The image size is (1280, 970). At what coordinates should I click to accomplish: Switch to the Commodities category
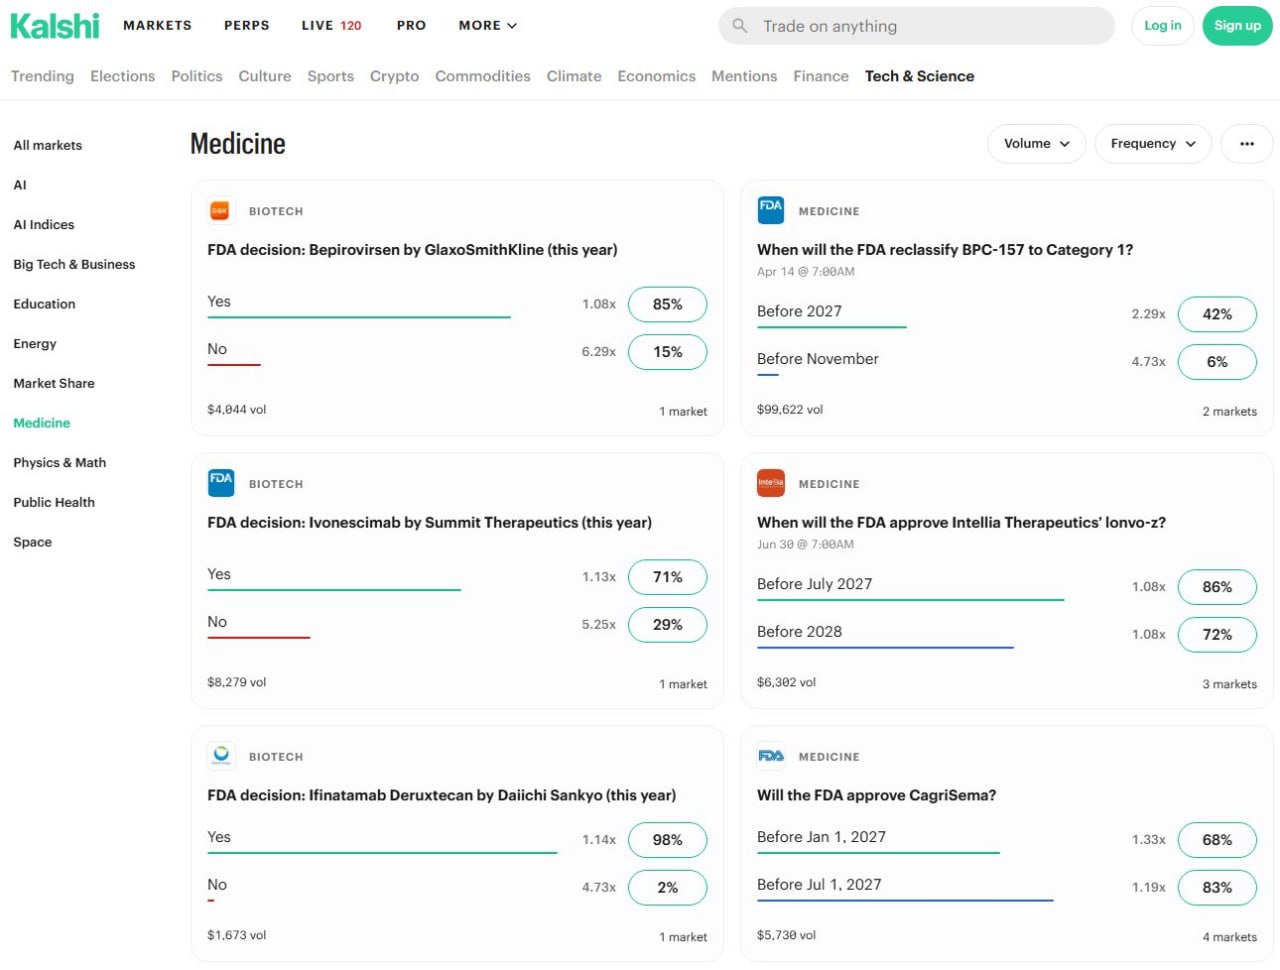(483, 76)
